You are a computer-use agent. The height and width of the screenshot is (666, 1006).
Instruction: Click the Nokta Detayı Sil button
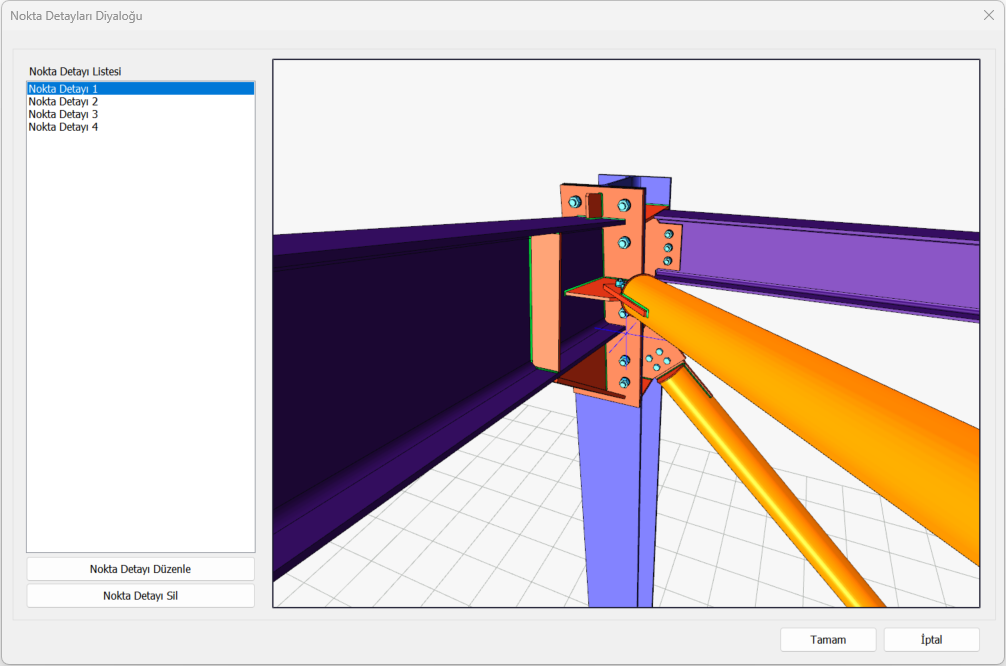click(x=140, y=596)
